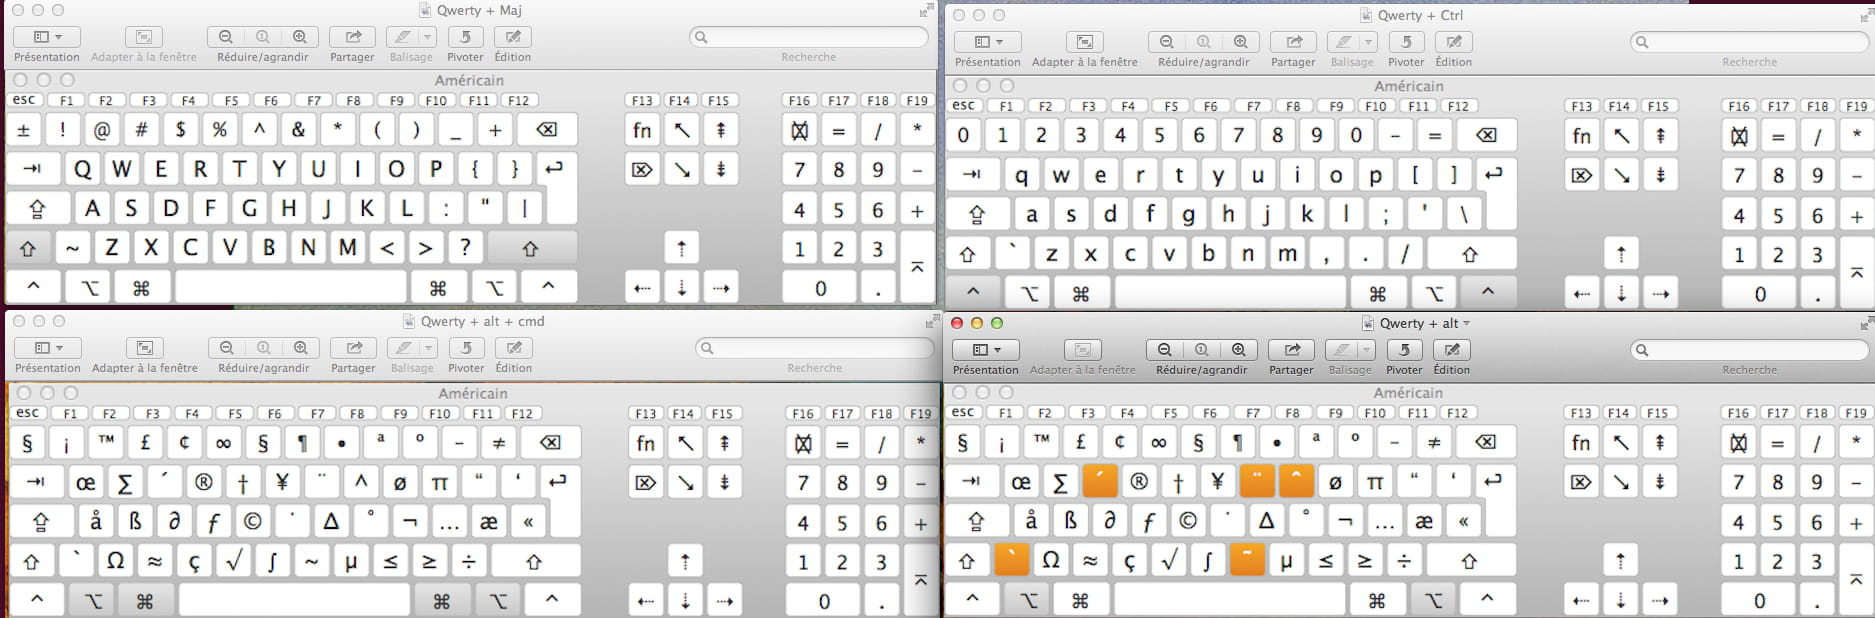Viewport: 1875px width, 618px height.
Task: Open Présentation menu in Qwerty + Maj window
Action: tap(47, 37)
